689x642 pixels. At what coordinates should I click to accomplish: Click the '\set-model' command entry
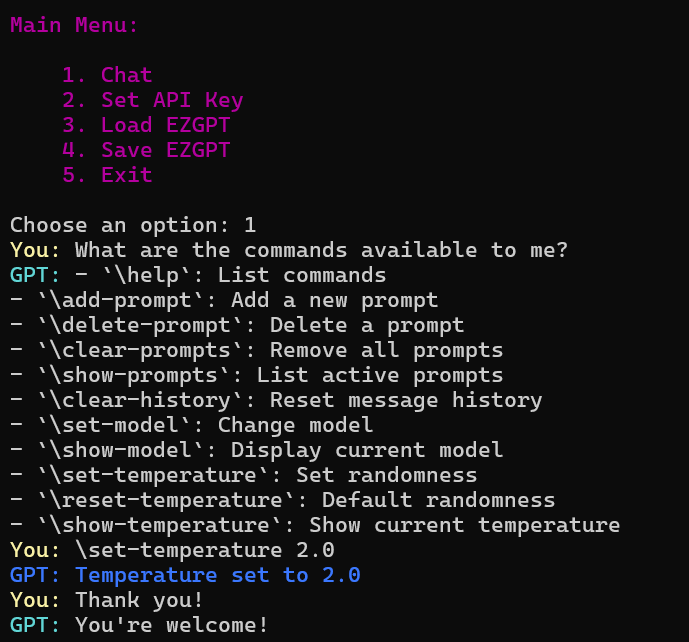(x=192, y=425)
